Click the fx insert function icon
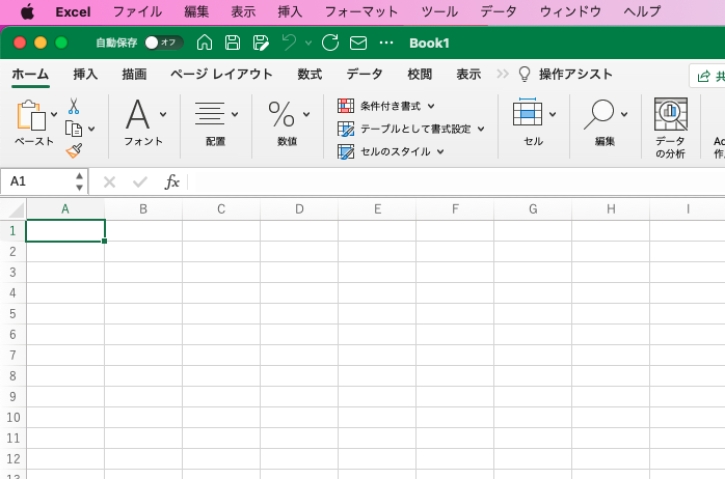Viewport: 725px width, 479px height. tap(172, 182)
